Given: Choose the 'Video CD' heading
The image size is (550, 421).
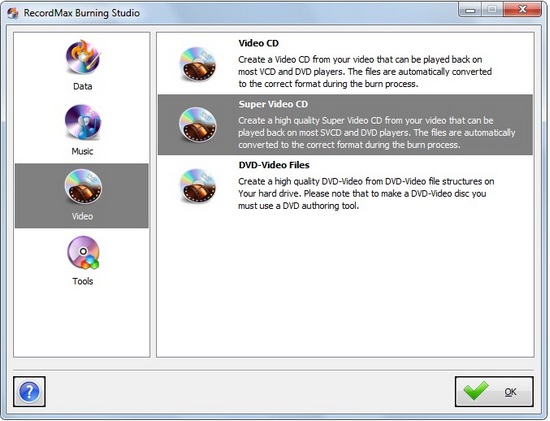Looking at the screenshot, I should point(259,43).
